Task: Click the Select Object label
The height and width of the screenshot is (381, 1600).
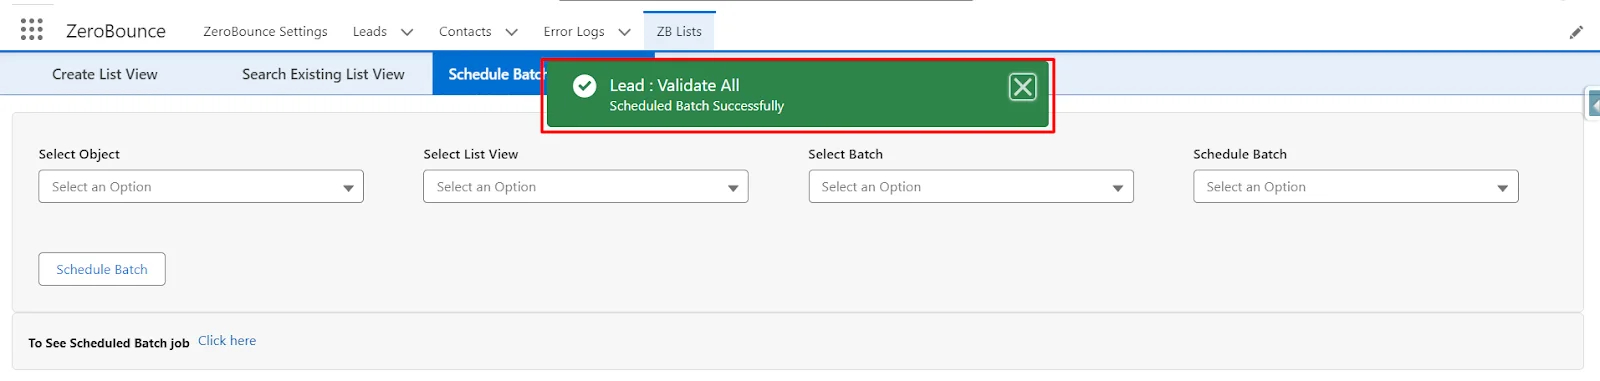Action: coord(79,154)
